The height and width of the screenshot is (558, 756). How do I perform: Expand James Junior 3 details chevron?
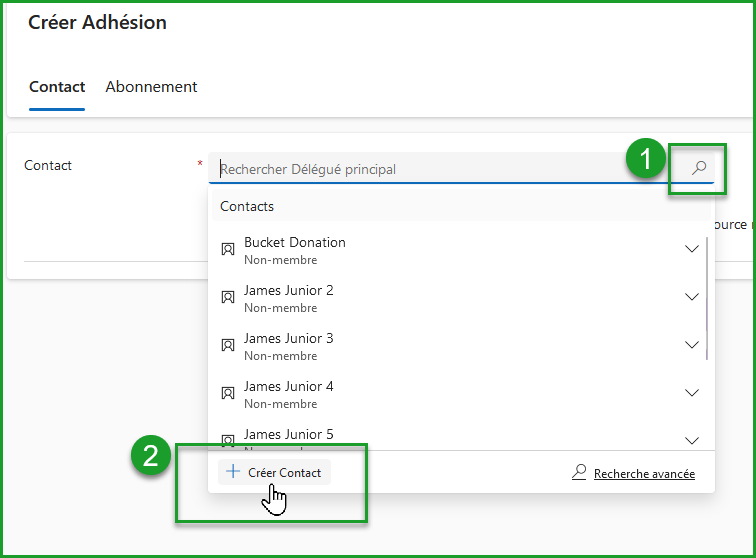[691, 345]
